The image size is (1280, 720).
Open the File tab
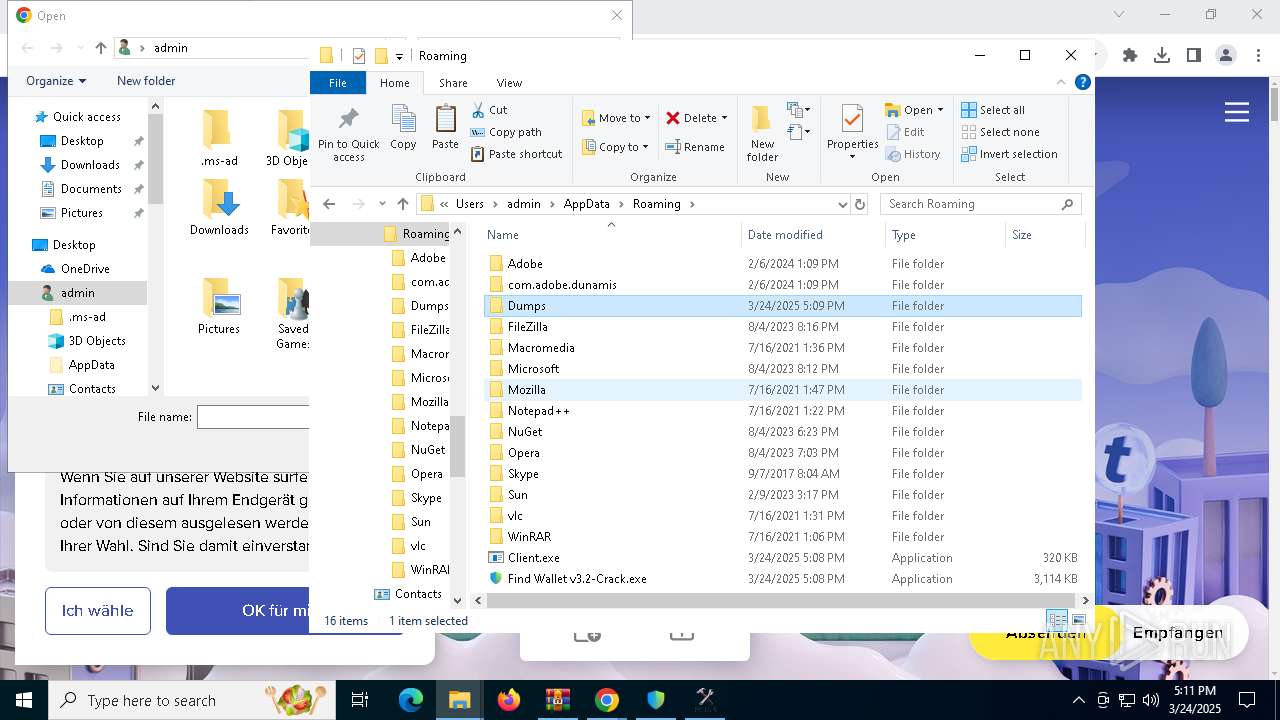tap(338, 83)
